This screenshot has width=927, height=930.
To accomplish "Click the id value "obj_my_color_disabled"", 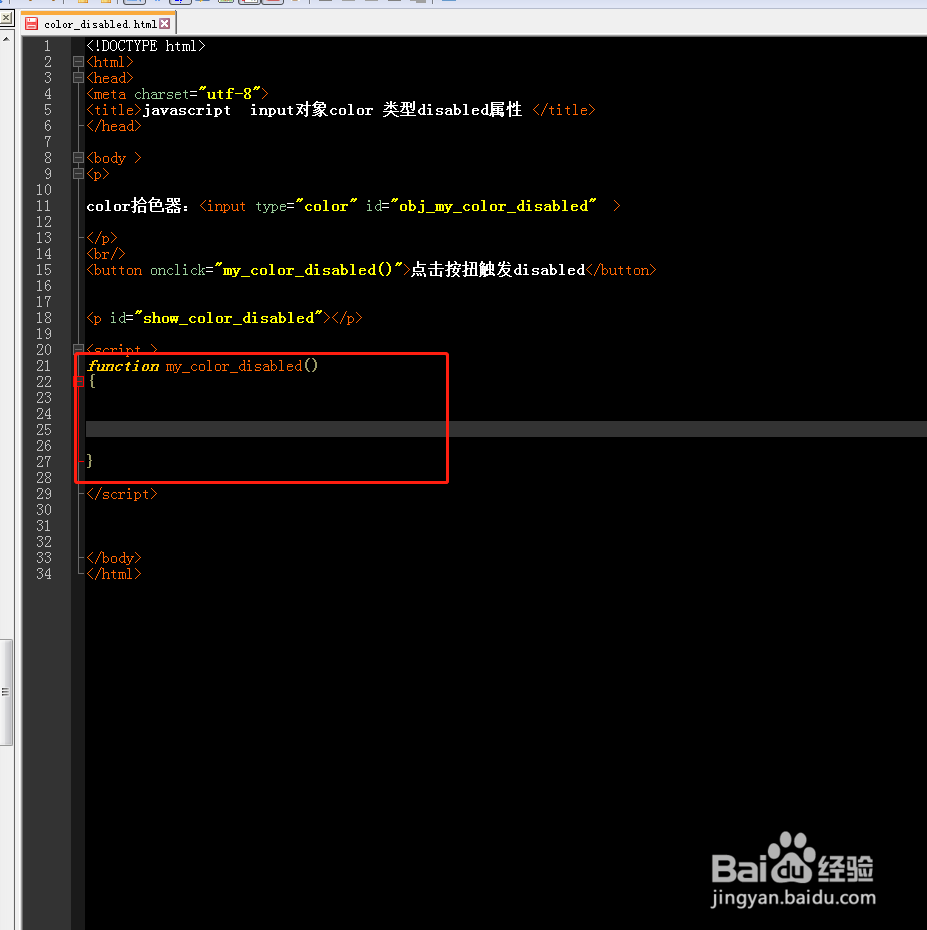I will (493, 206).
